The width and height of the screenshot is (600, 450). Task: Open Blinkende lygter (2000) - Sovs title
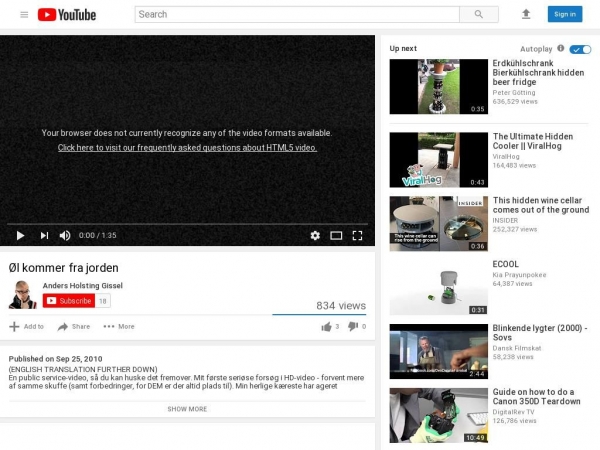pos(540,333)
